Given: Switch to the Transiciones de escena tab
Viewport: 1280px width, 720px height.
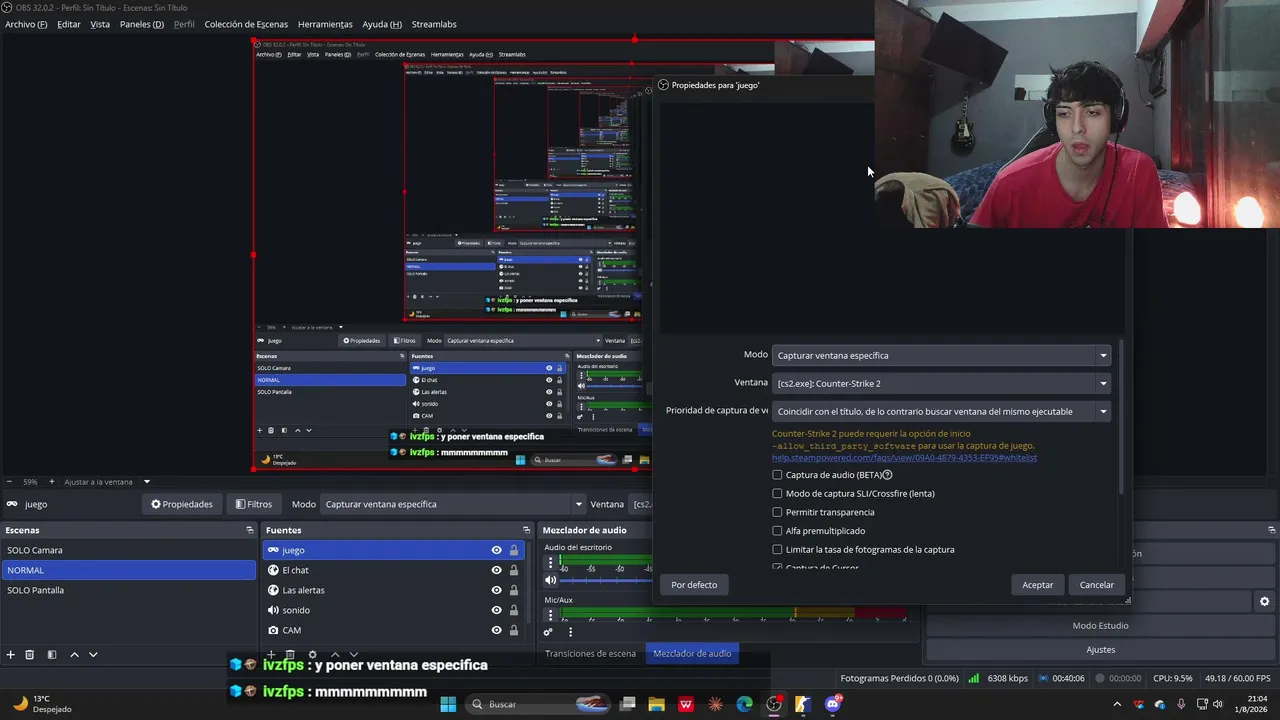Looking at the screenshot, I should coord(590,653).
